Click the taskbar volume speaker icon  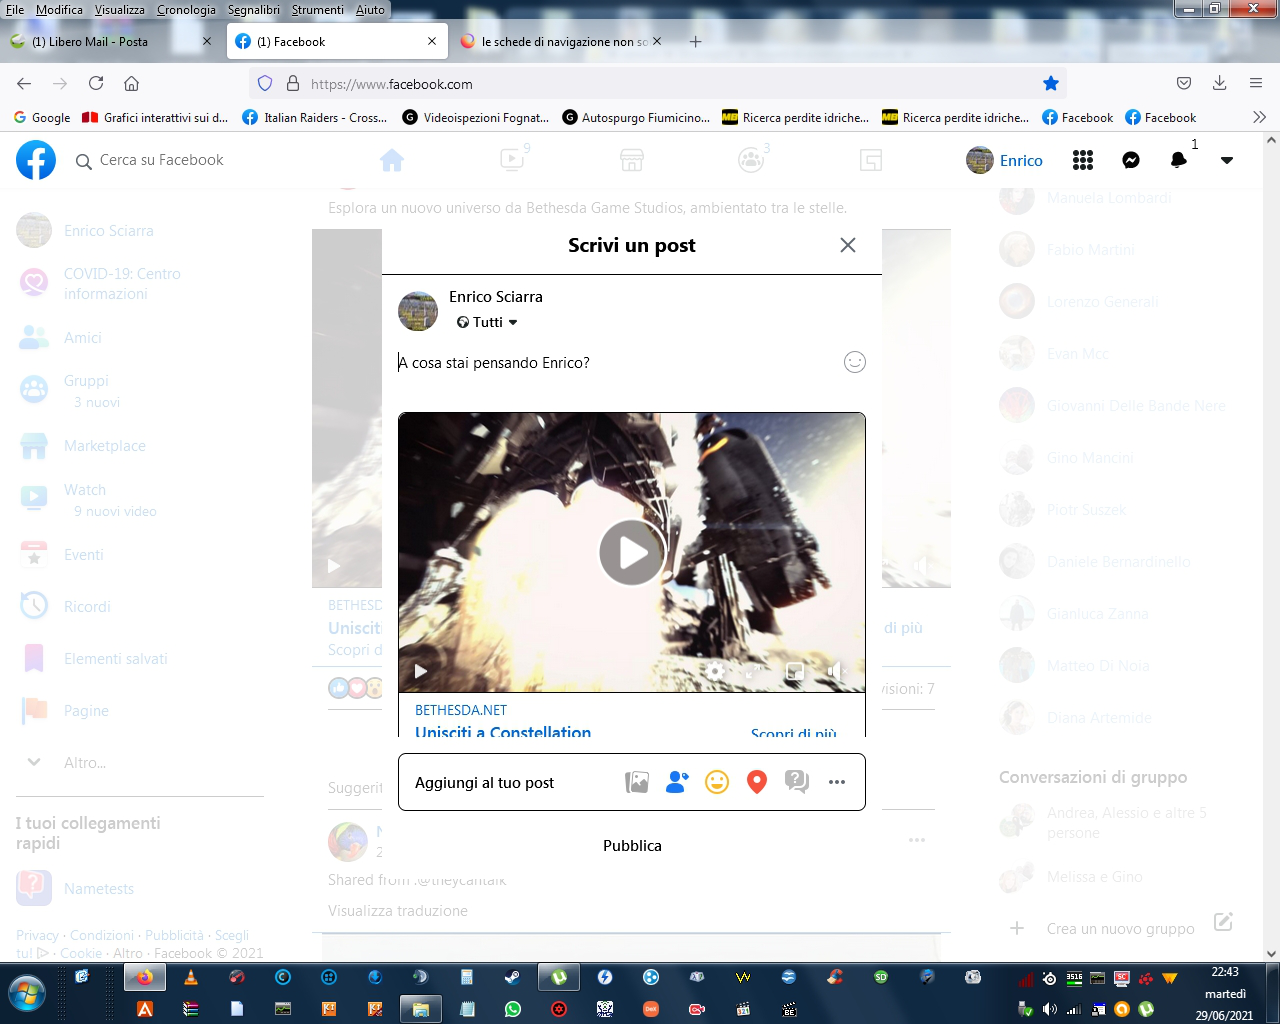pos(1049,1009)
